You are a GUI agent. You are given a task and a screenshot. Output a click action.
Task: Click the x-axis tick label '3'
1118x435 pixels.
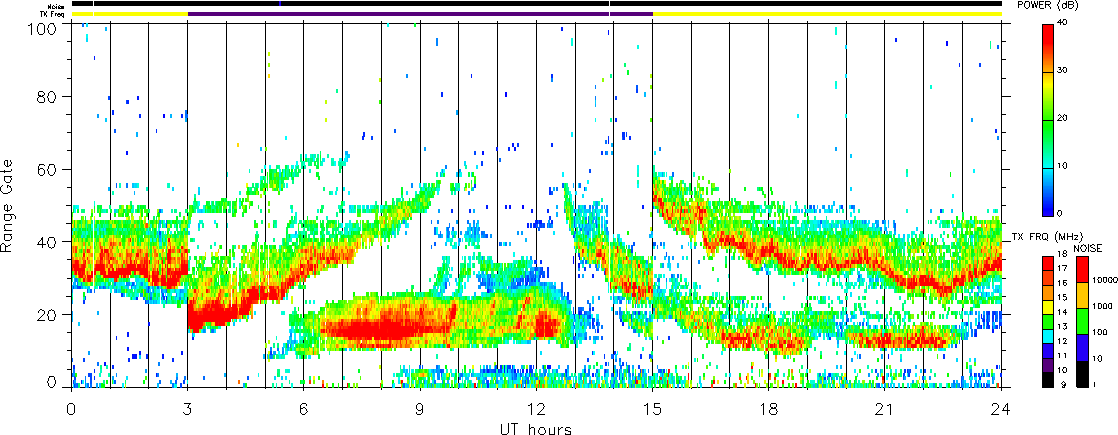tap(188, 409)
